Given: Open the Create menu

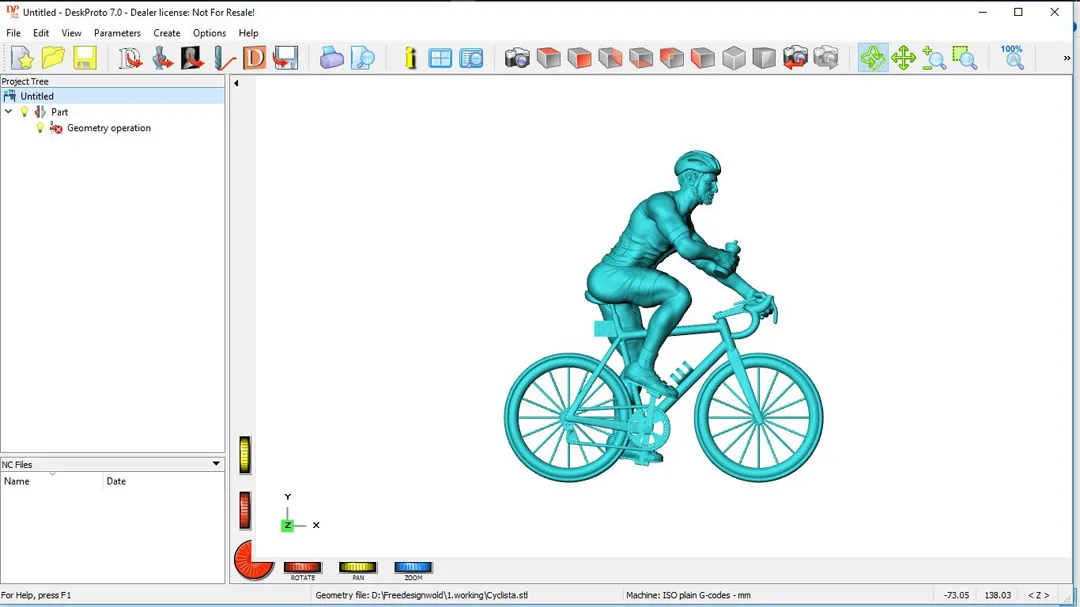Looking at the screenshot, I should 167,33.
